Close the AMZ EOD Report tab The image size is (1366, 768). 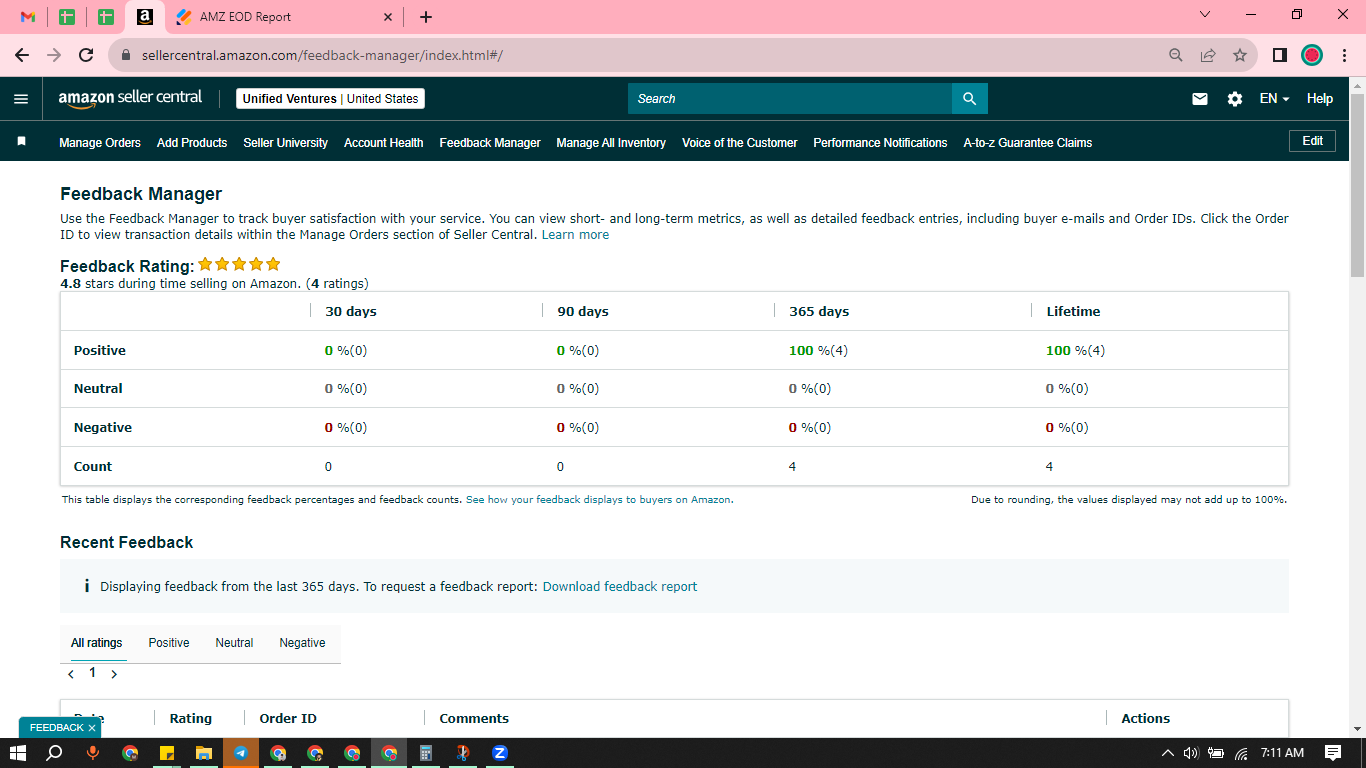388,17
